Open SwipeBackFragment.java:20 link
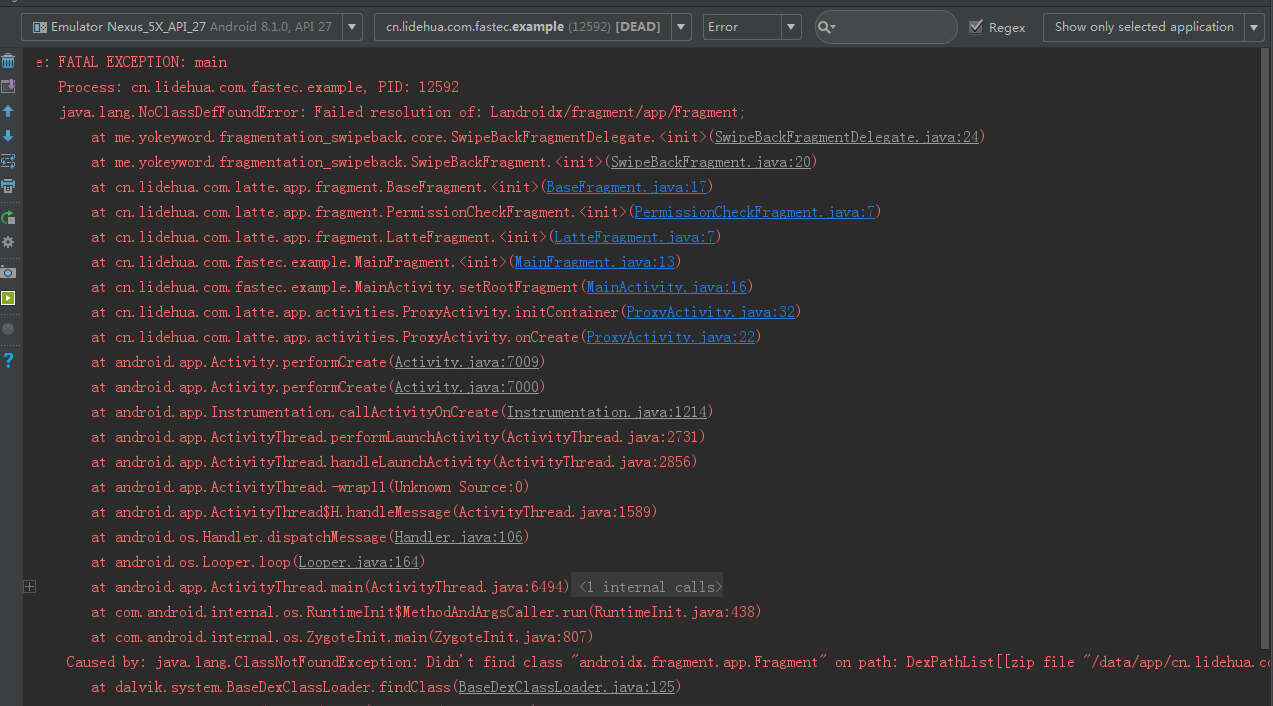 point(711,162)
